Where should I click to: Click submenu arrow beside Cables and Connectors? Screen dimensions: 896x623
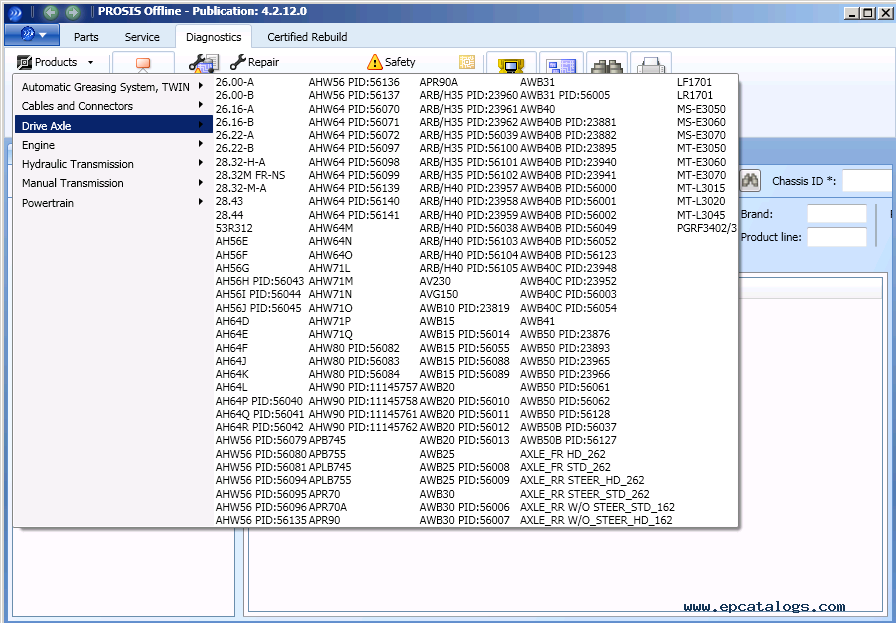click(201, 105)
